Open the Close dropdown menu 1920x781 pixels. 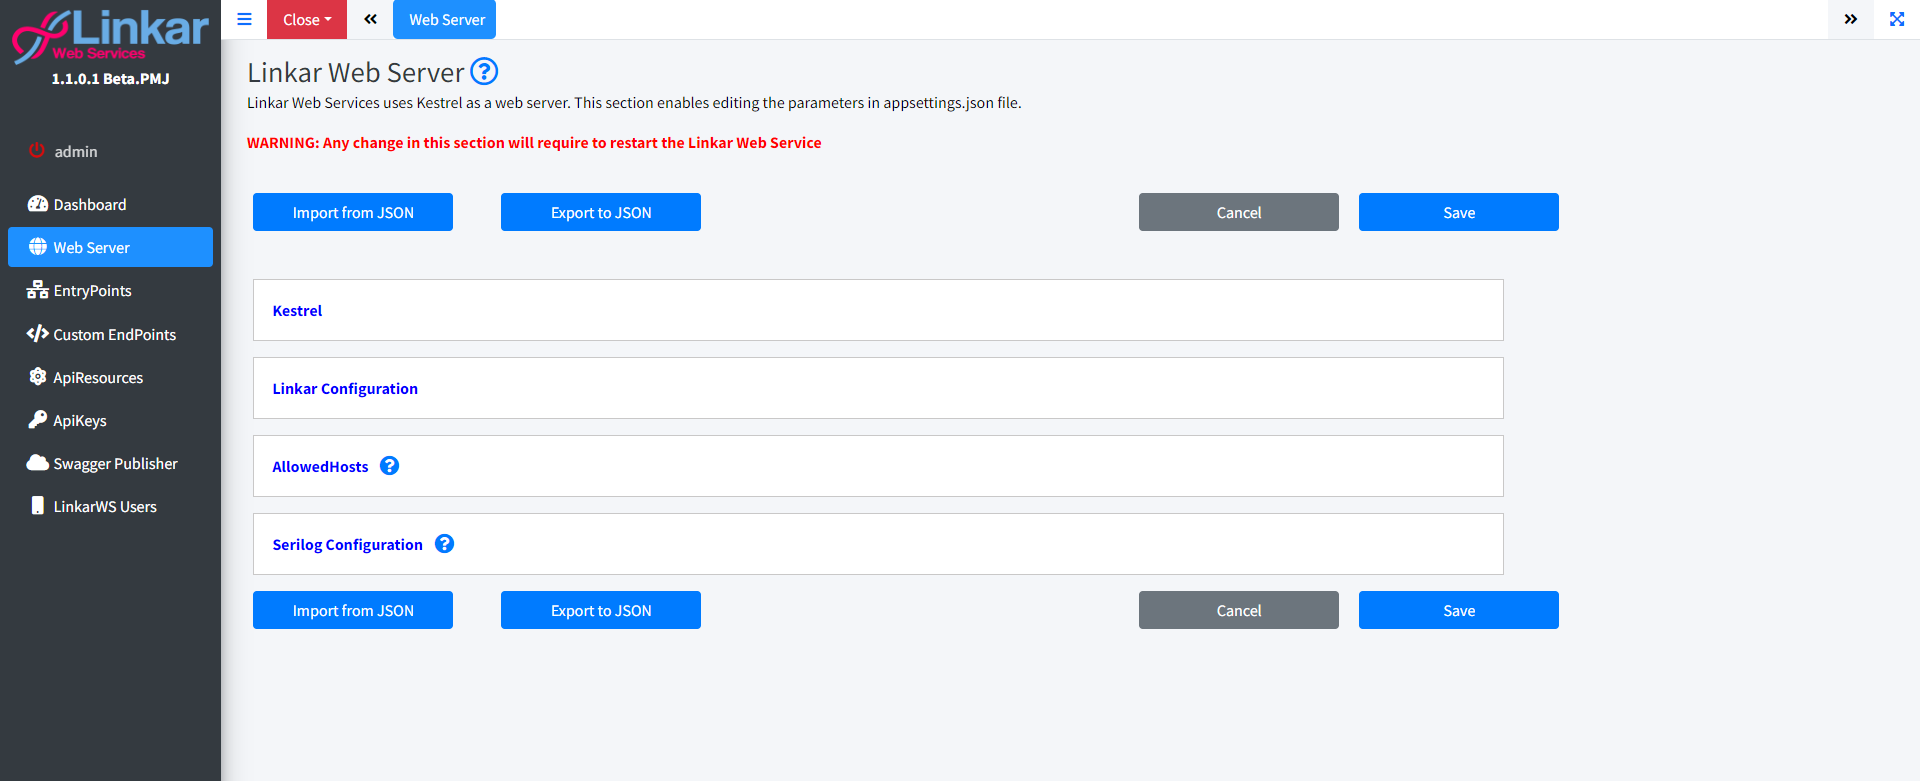(x=306, y=20)
